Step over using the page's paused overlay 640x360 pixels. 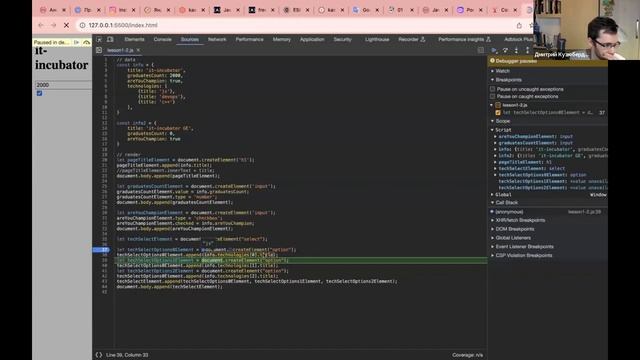pos(87,42)
